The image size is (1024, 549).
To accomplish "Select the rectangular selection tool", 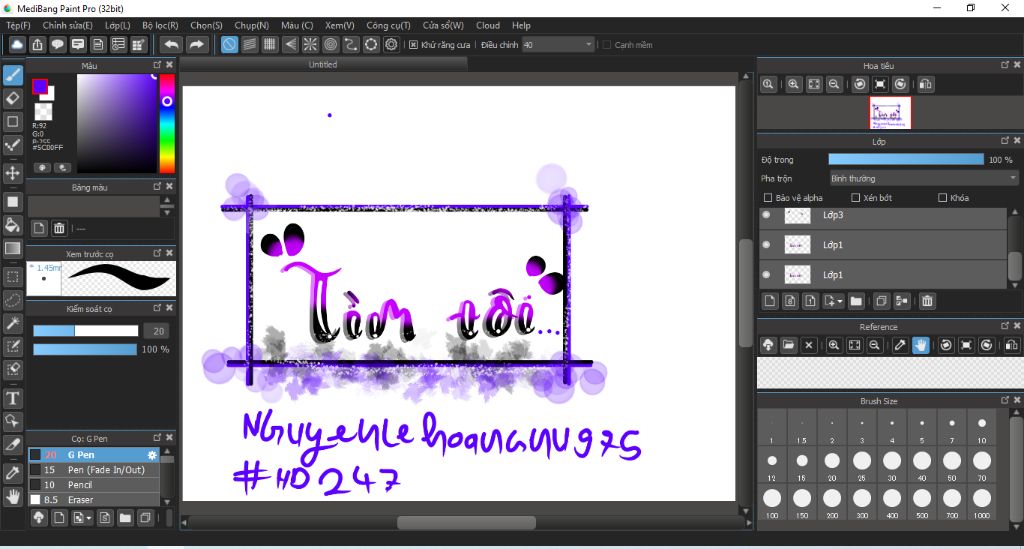I will click(12, 277).
